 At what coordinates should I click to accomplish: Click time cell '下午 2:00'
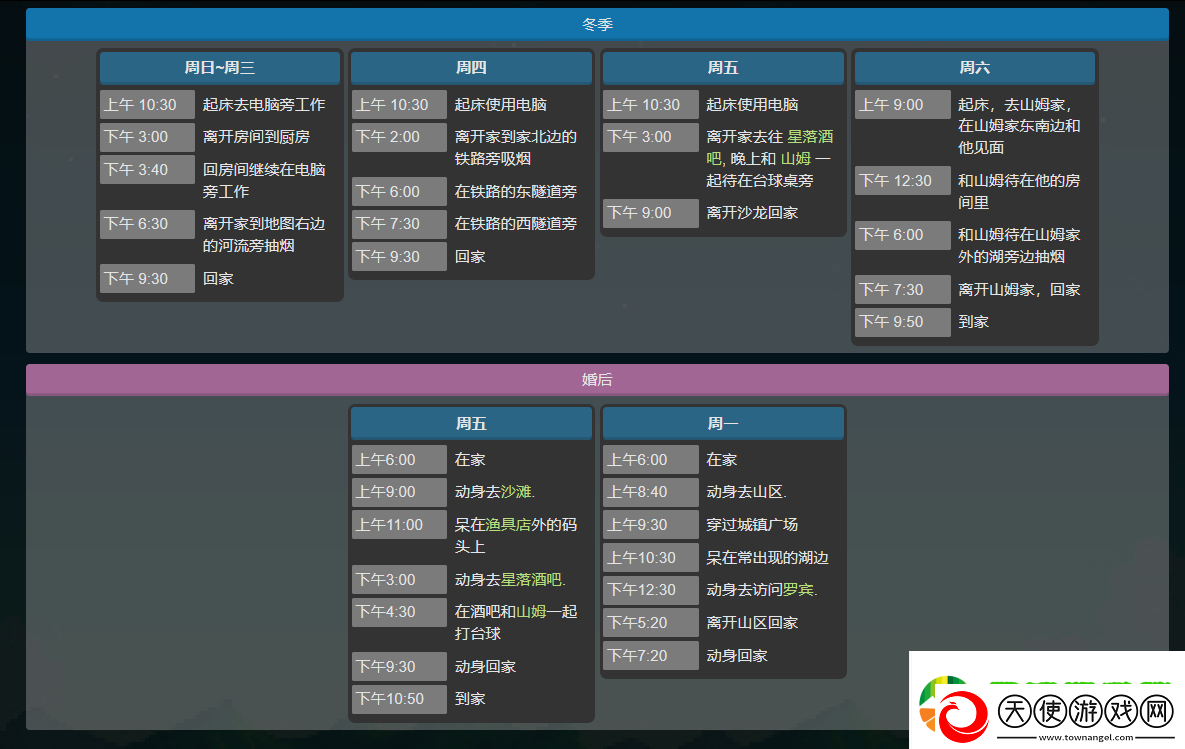tap(399, 137)
